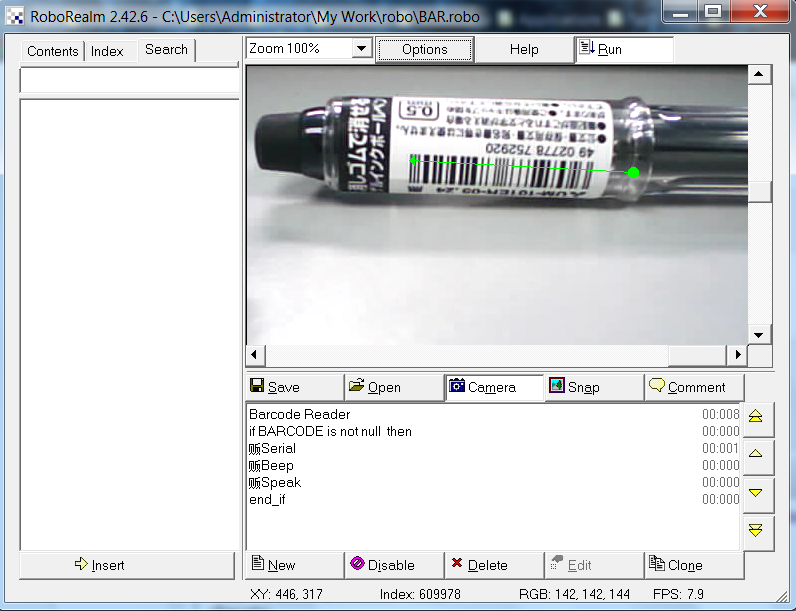
Task: Click the Comment speech bubble icon
Action: point(657,385)
